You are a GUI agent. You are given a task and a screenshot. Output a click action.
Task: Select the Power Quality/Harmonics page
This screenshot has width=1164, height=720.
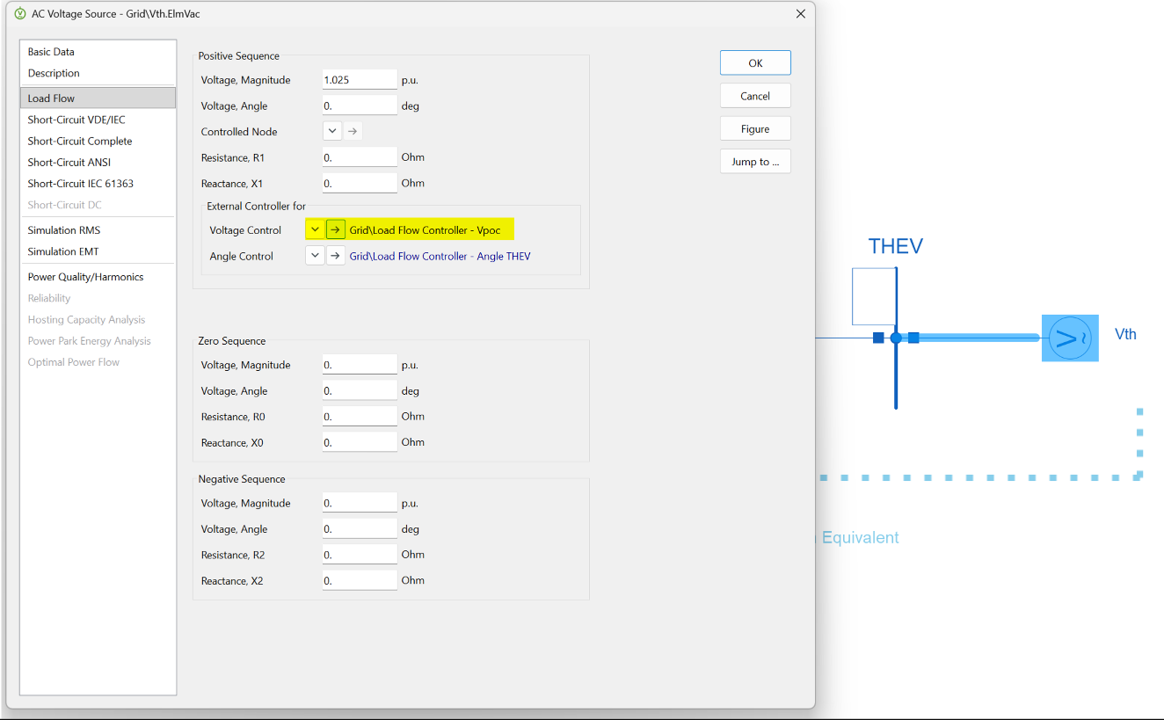[x=85, y=277]
